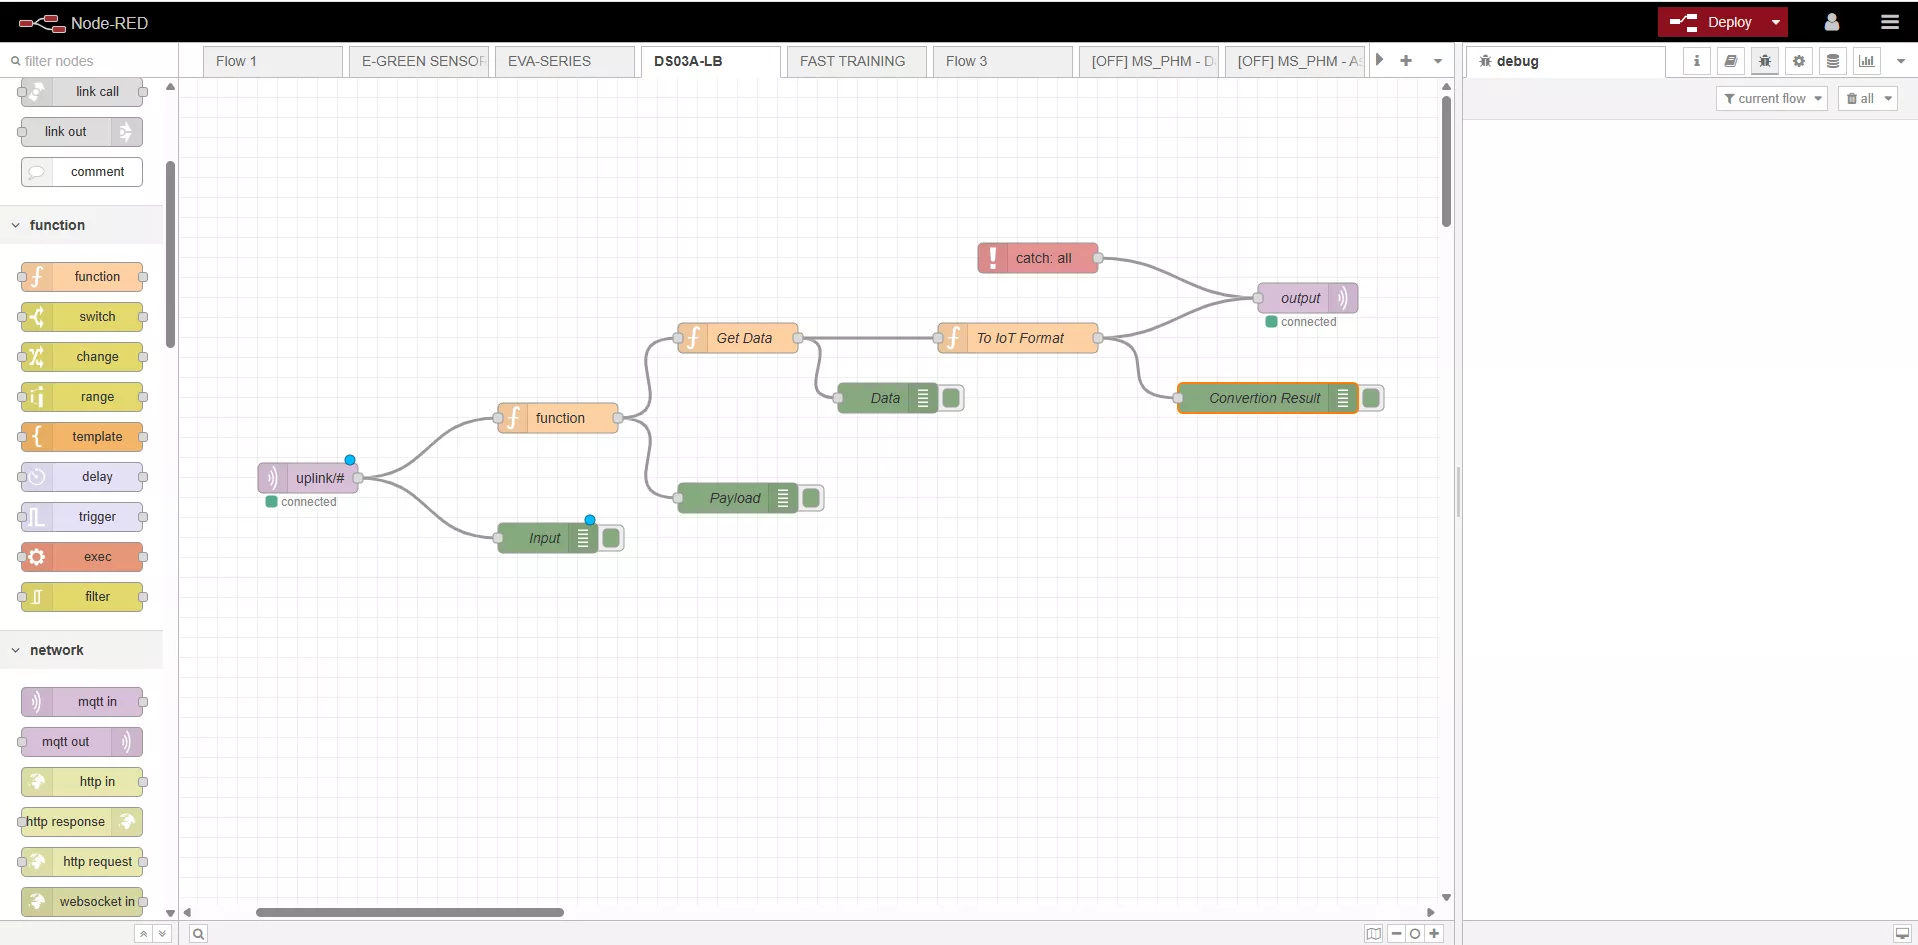Zoom in on the workspace
Viewport: 1918px width, 945px height.
point(1434,934)
